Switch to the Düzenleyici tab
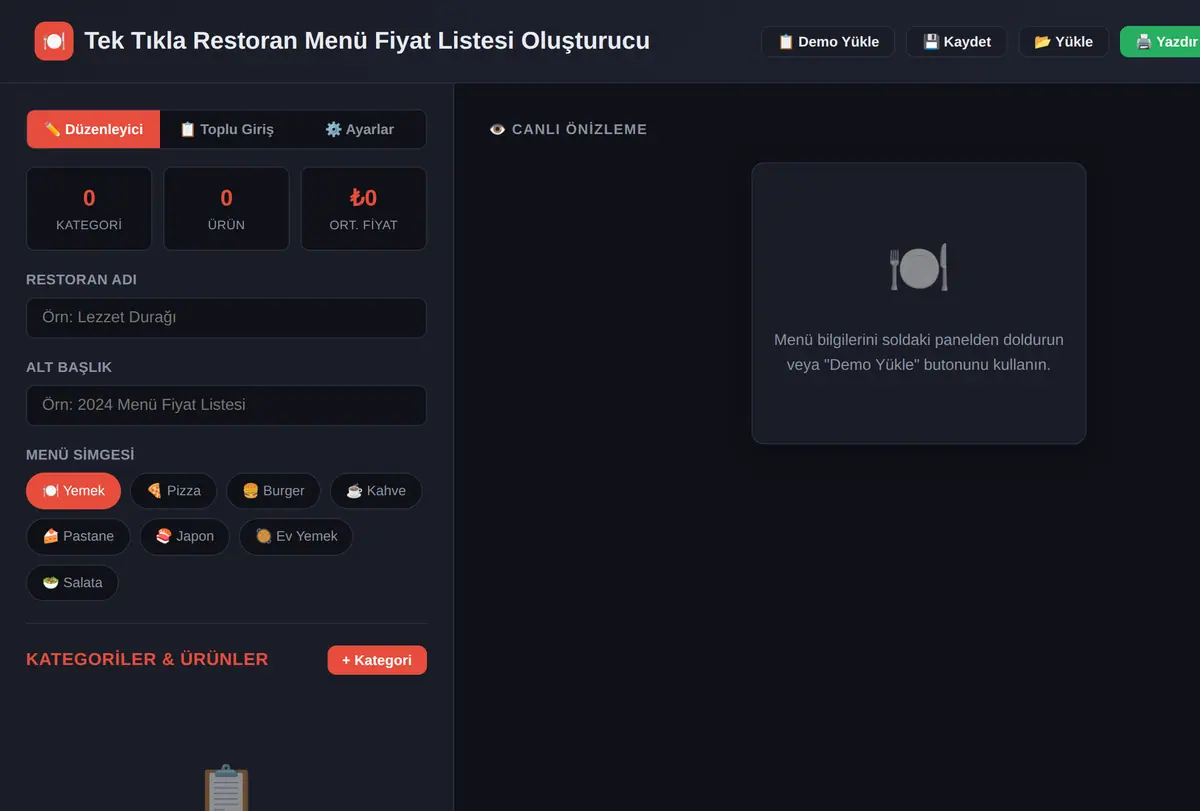This screenshot has width=1200, height=811. click(x=94, y=129)
